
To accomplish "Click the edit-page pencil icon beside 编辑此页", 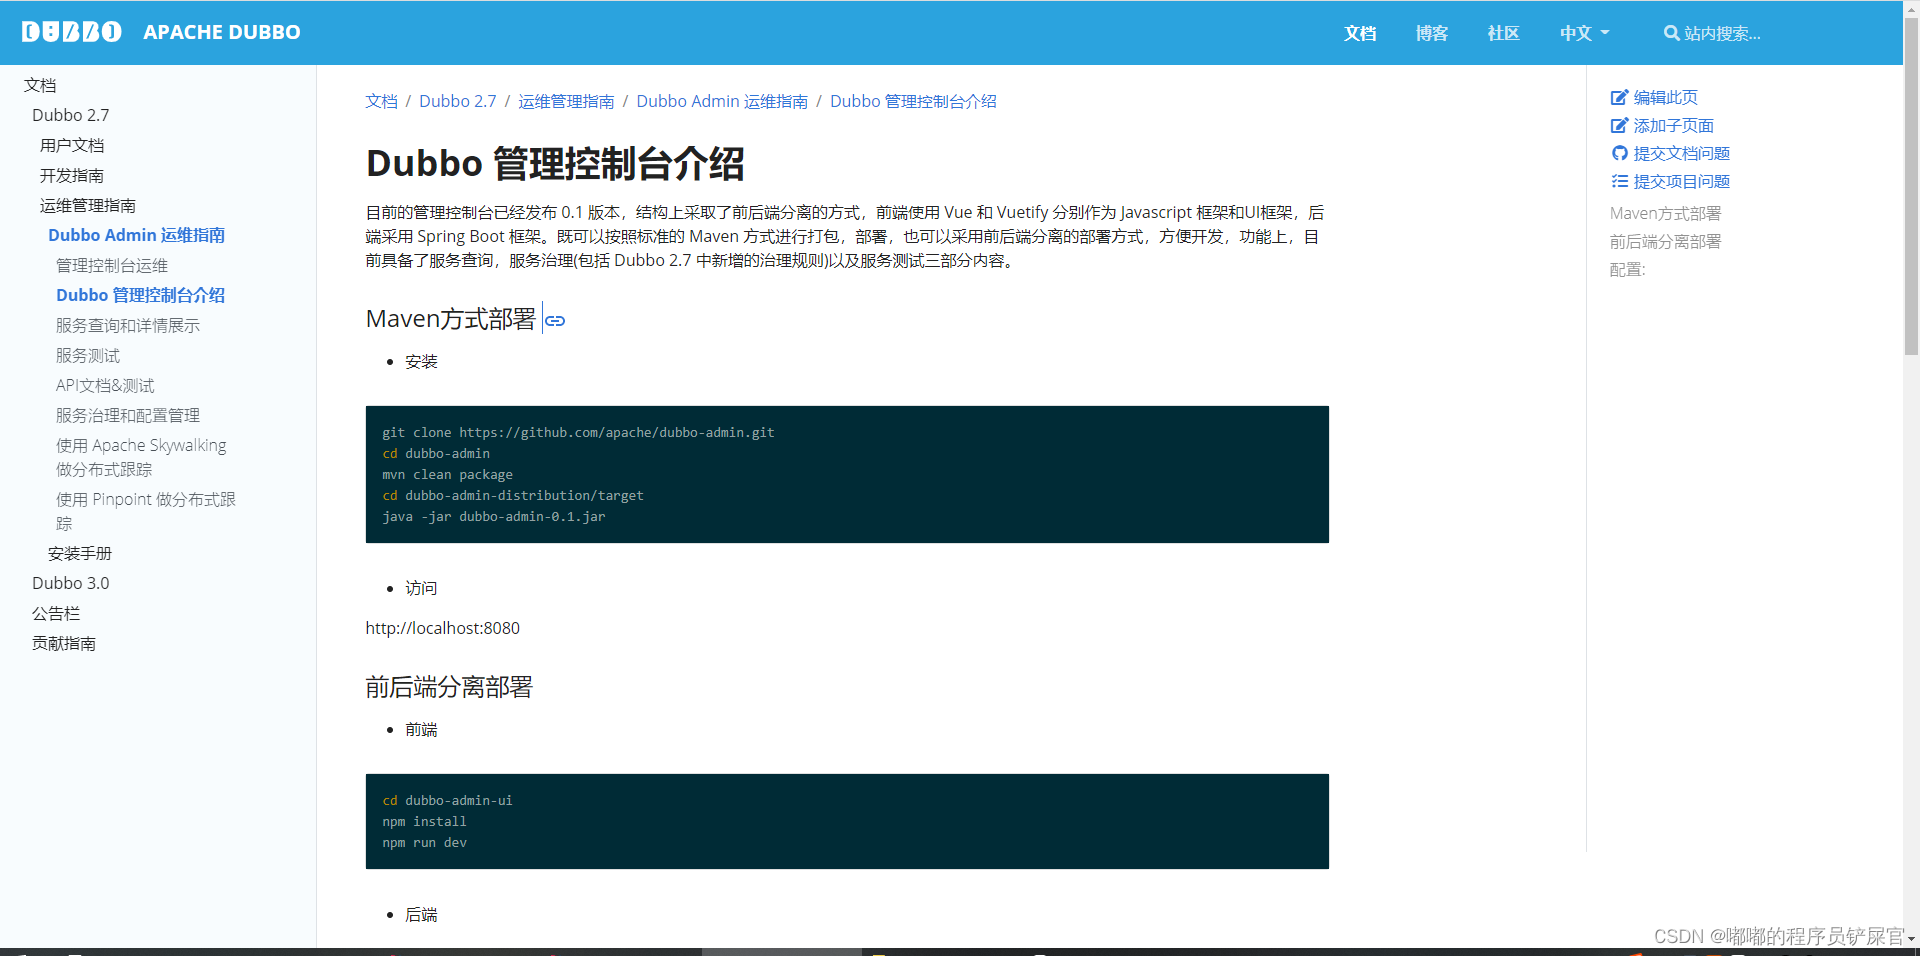I will [x=1619, y=97].
